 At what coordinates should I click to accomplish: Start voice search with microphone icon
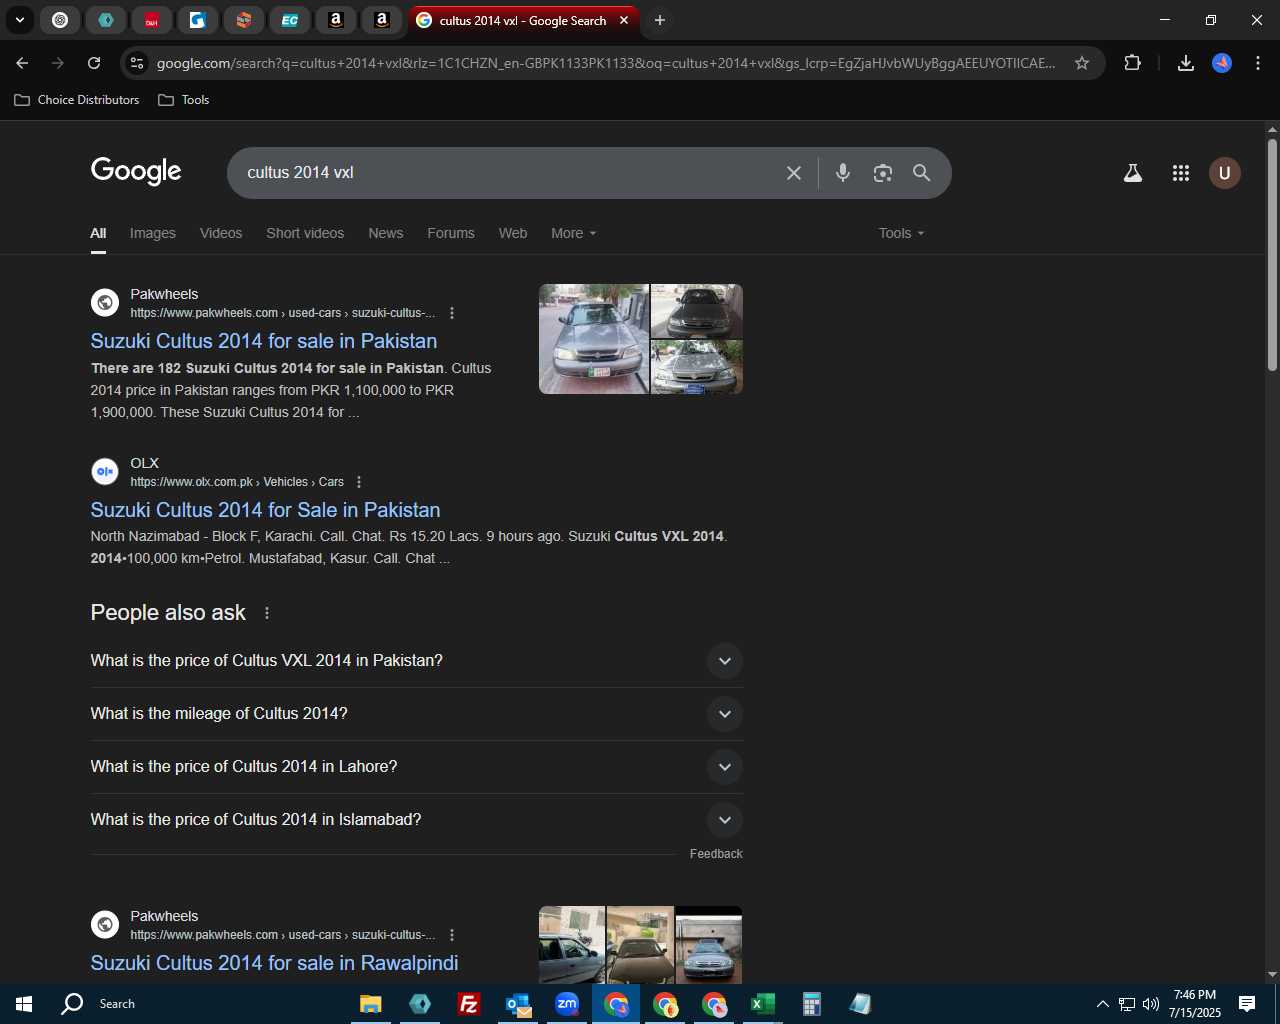pos(843,173)
